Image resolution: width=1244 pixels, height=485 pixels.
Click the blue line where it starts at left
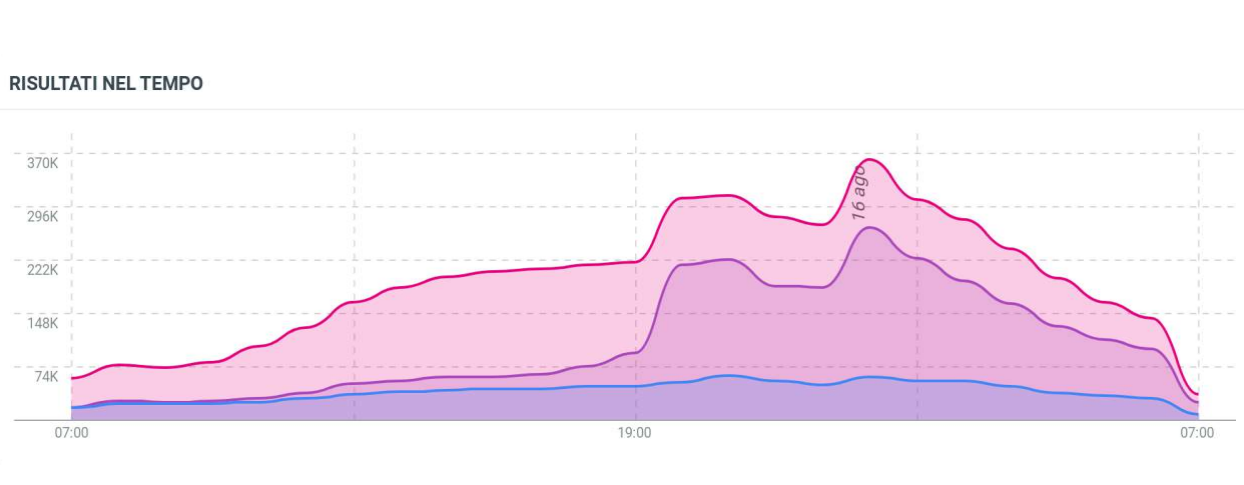click(x=72, y=408)
